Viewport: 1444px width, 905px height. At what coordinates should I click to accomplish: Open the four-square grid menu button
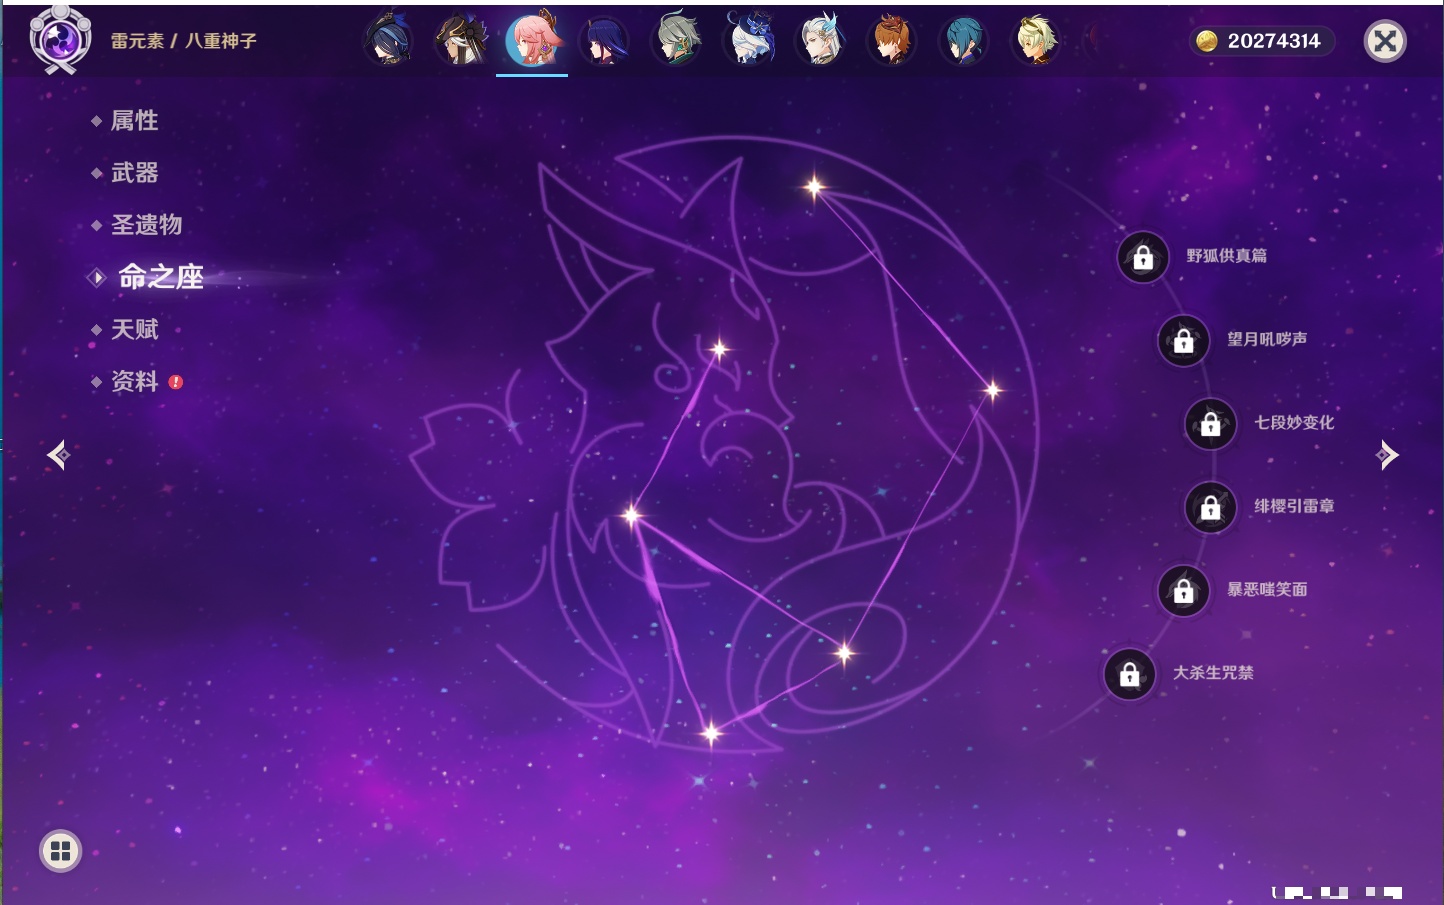(60, 851)
